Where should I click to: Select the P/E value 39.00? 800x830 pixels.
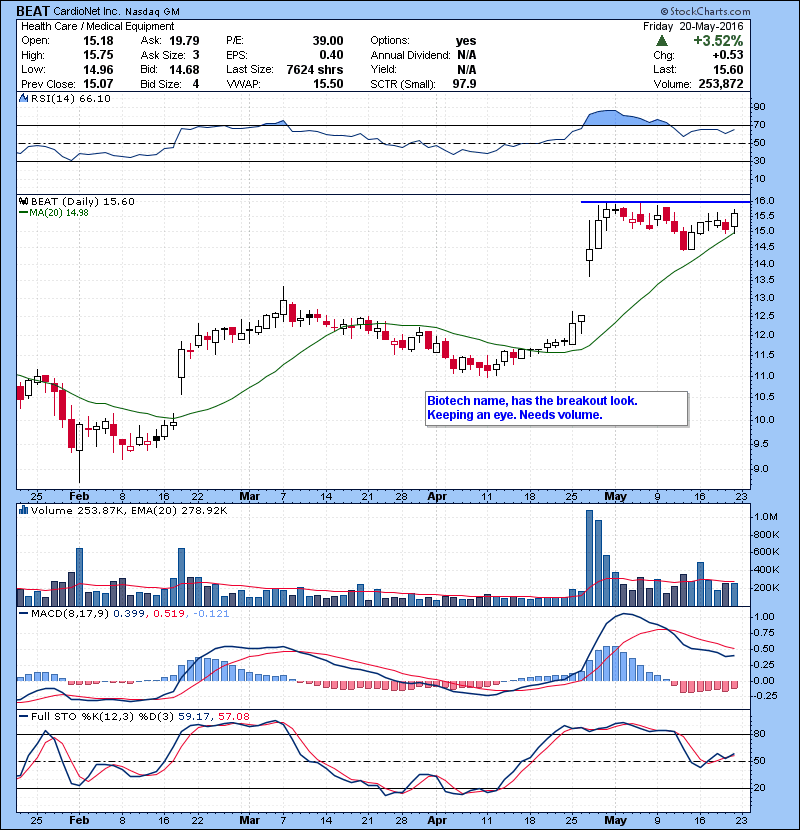coord(328,41)
